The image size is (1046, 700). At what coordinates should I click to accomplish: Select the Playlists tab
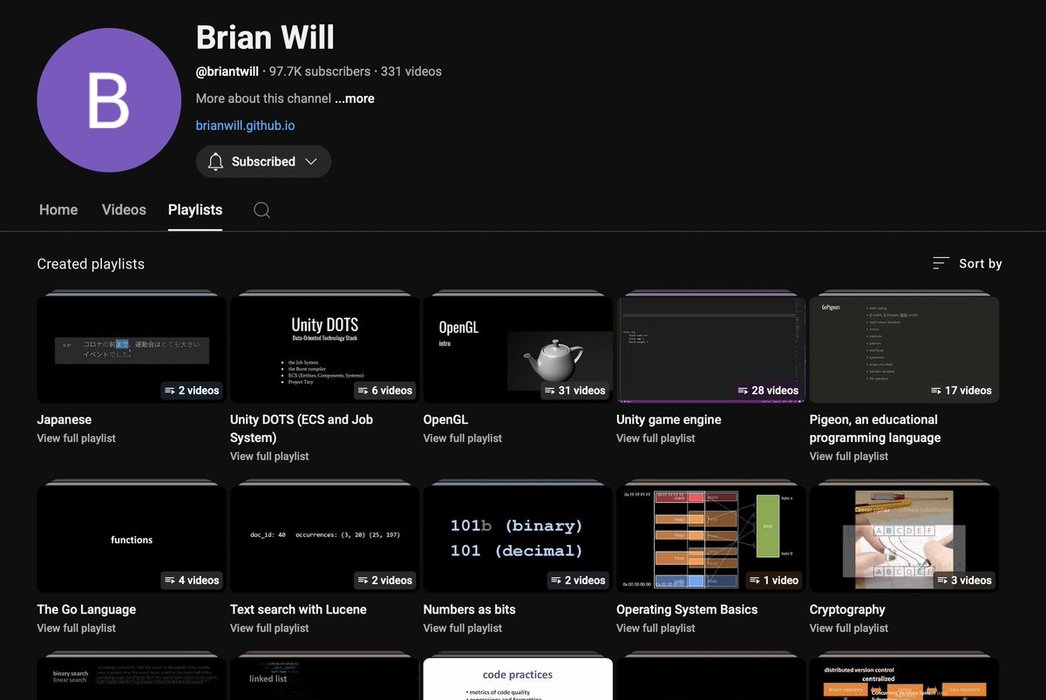point(195,210)
